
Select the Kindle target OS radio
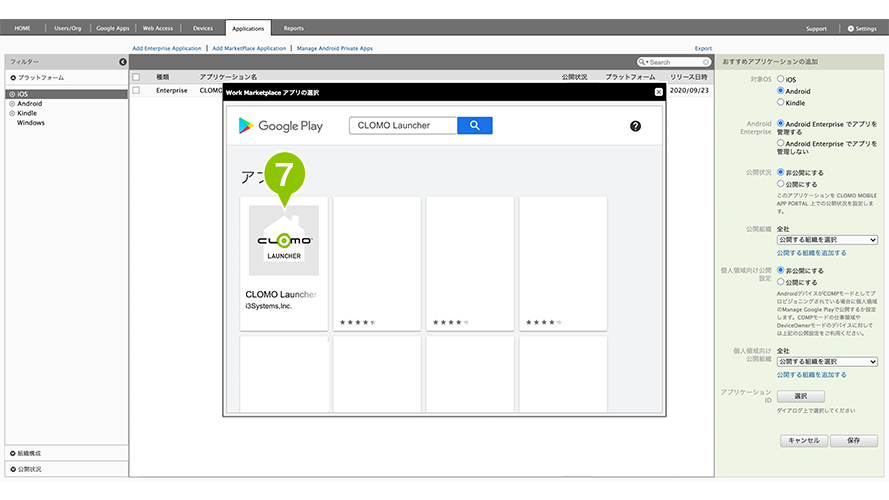781,102
